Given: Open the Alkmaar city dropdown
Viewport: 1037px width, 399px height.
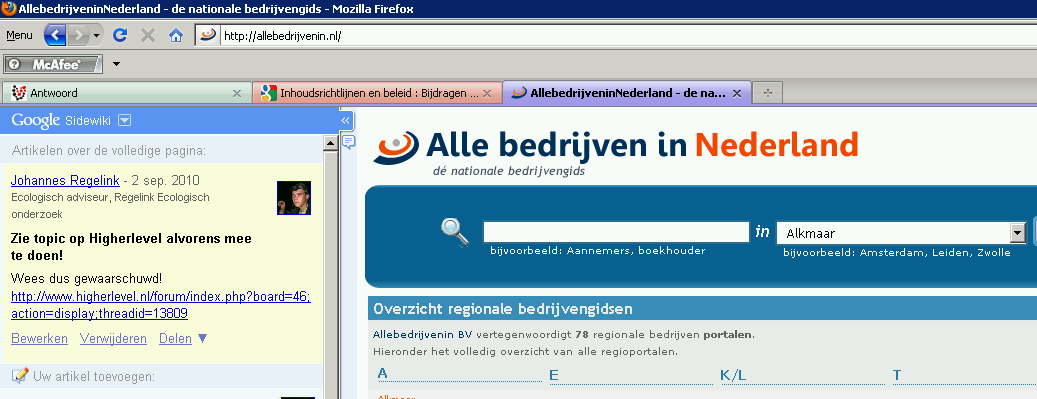Looking at the screenshot, I should click(901, 233).
